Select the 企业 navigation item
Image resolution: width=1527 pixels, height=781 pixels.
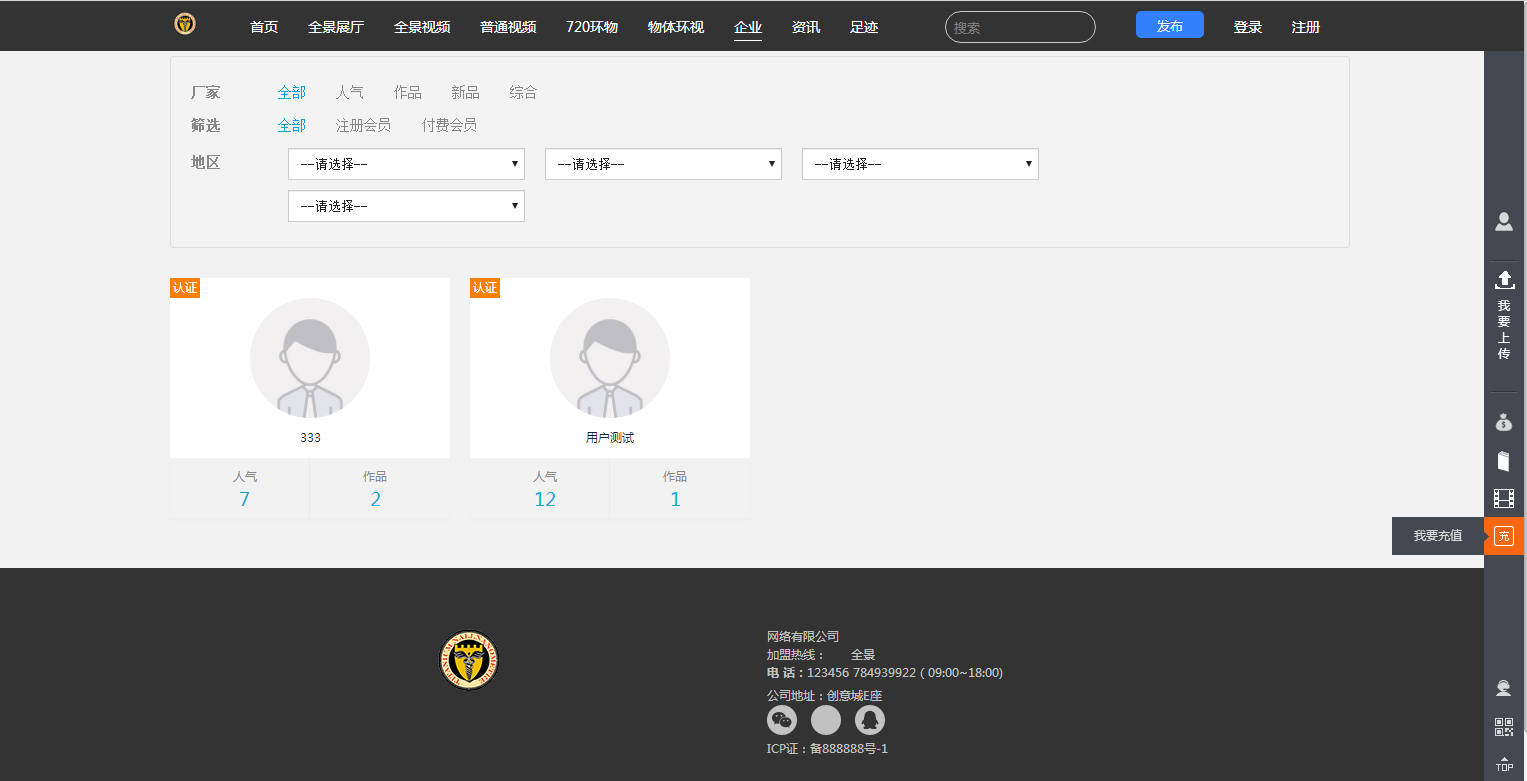[x=748, y=27]
